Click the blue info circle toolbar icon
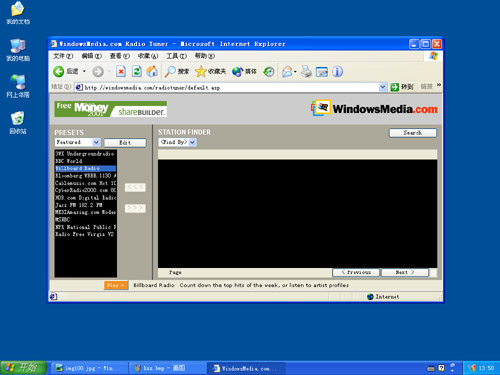This screenshot has height=375, width=500. point(337,71)
